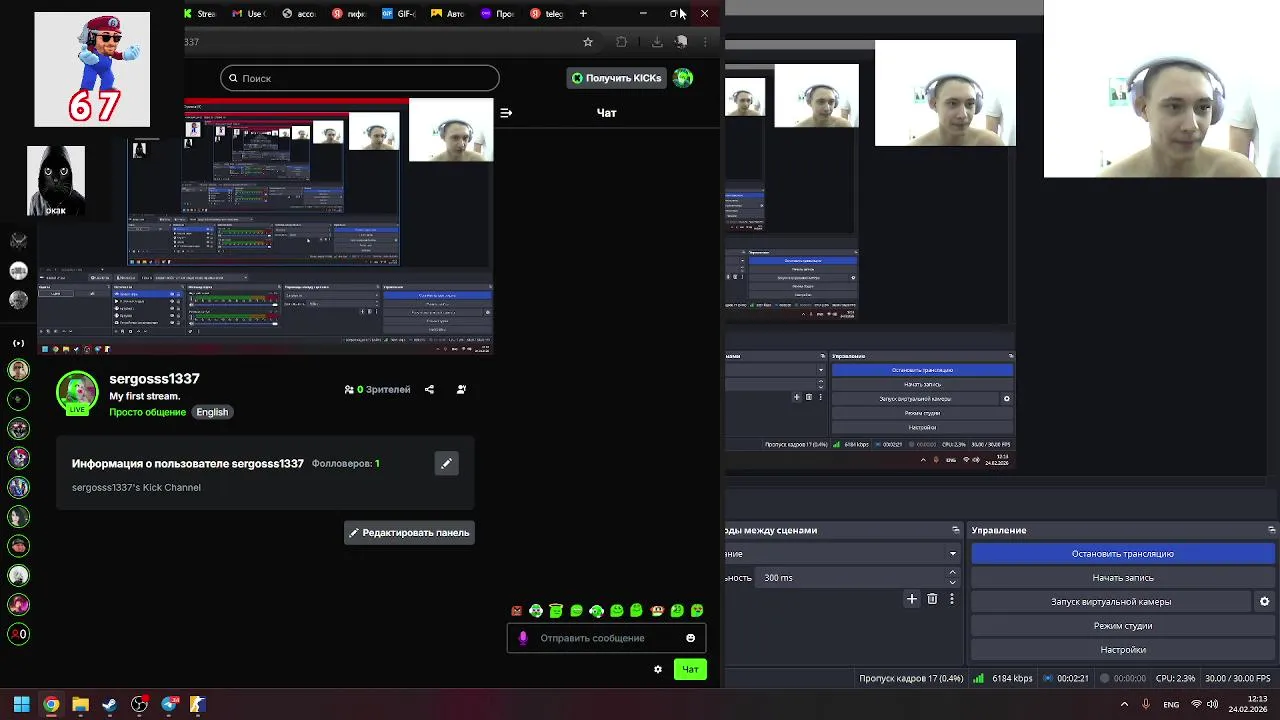Image resolution: width=1280 pixels, height=720 pixels.
Task: Edit the user info panel via pencil icon
Action: [x=446, y=463]
